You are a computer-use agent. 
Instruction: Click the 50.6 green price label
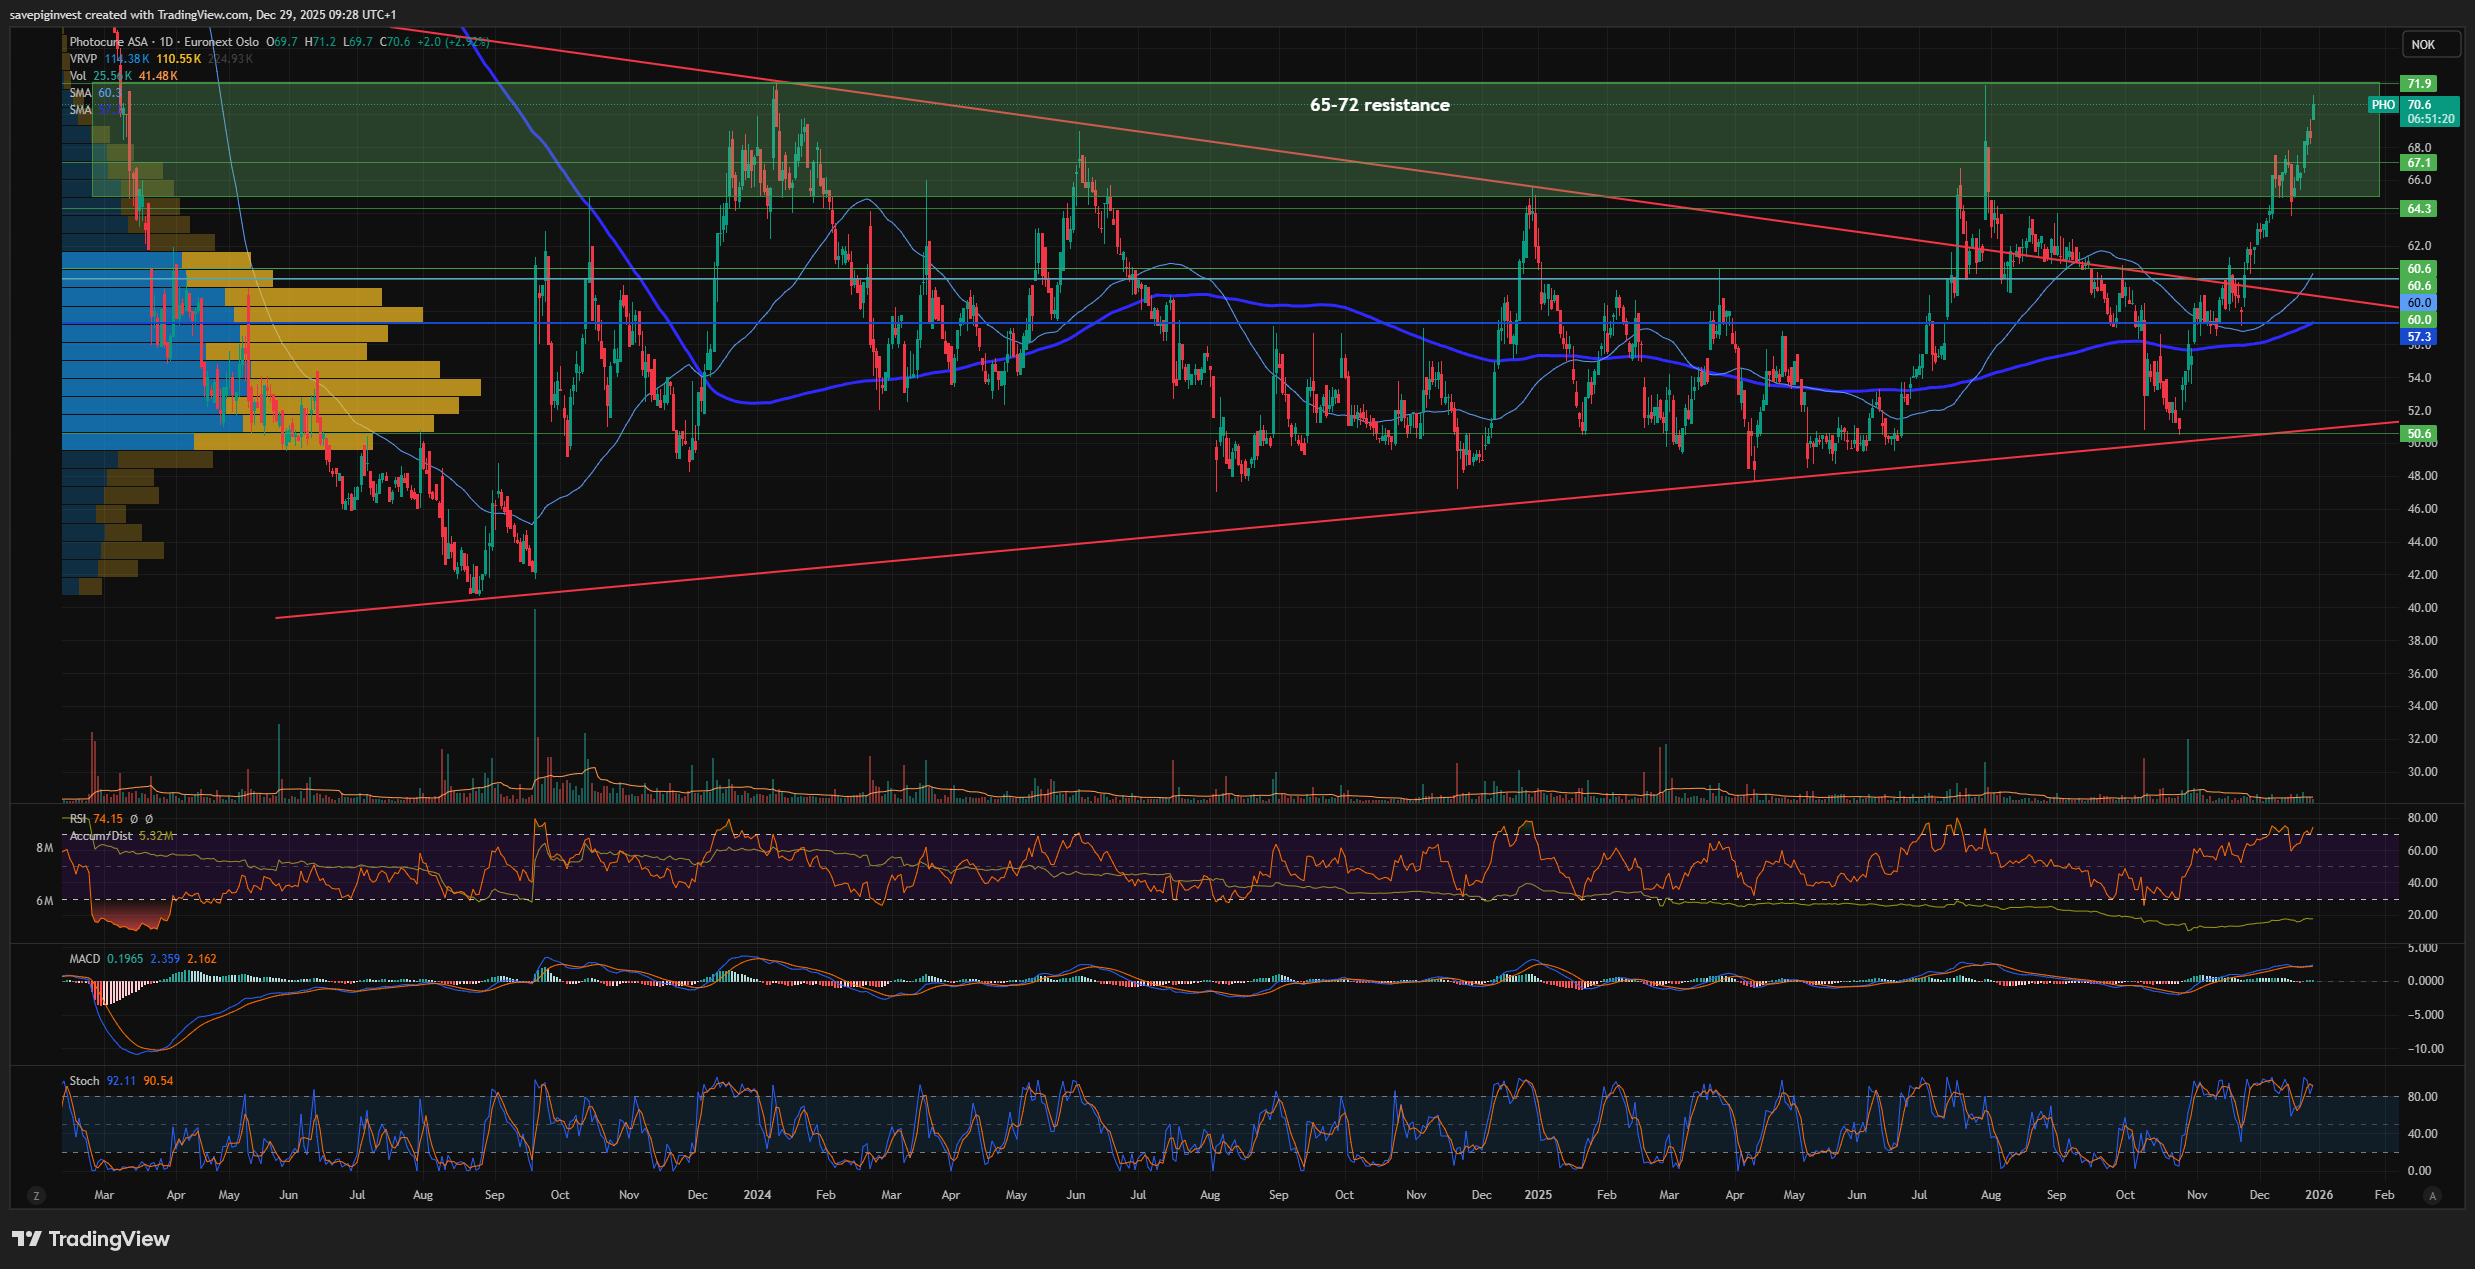(x=2419, y=434)
